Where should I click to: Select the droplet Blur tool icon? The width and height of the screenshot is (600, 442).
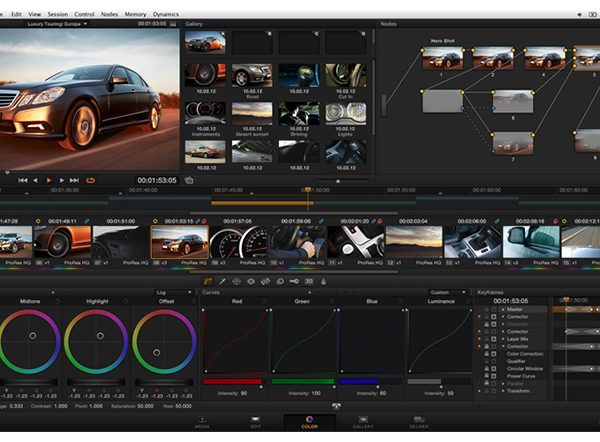pos(324,282)
